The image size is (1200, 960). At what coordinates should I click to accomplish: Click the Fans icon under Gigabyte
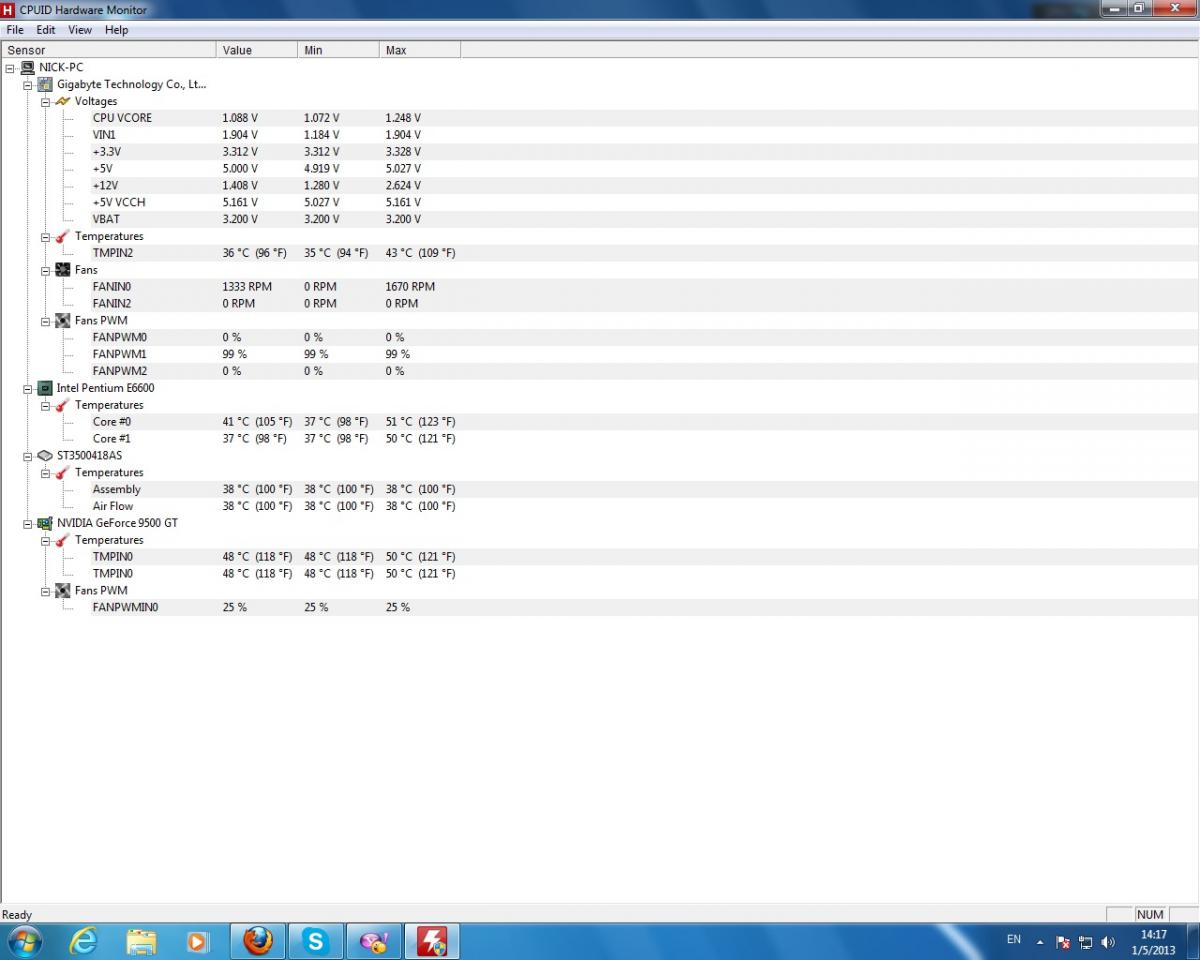[63, 270]
